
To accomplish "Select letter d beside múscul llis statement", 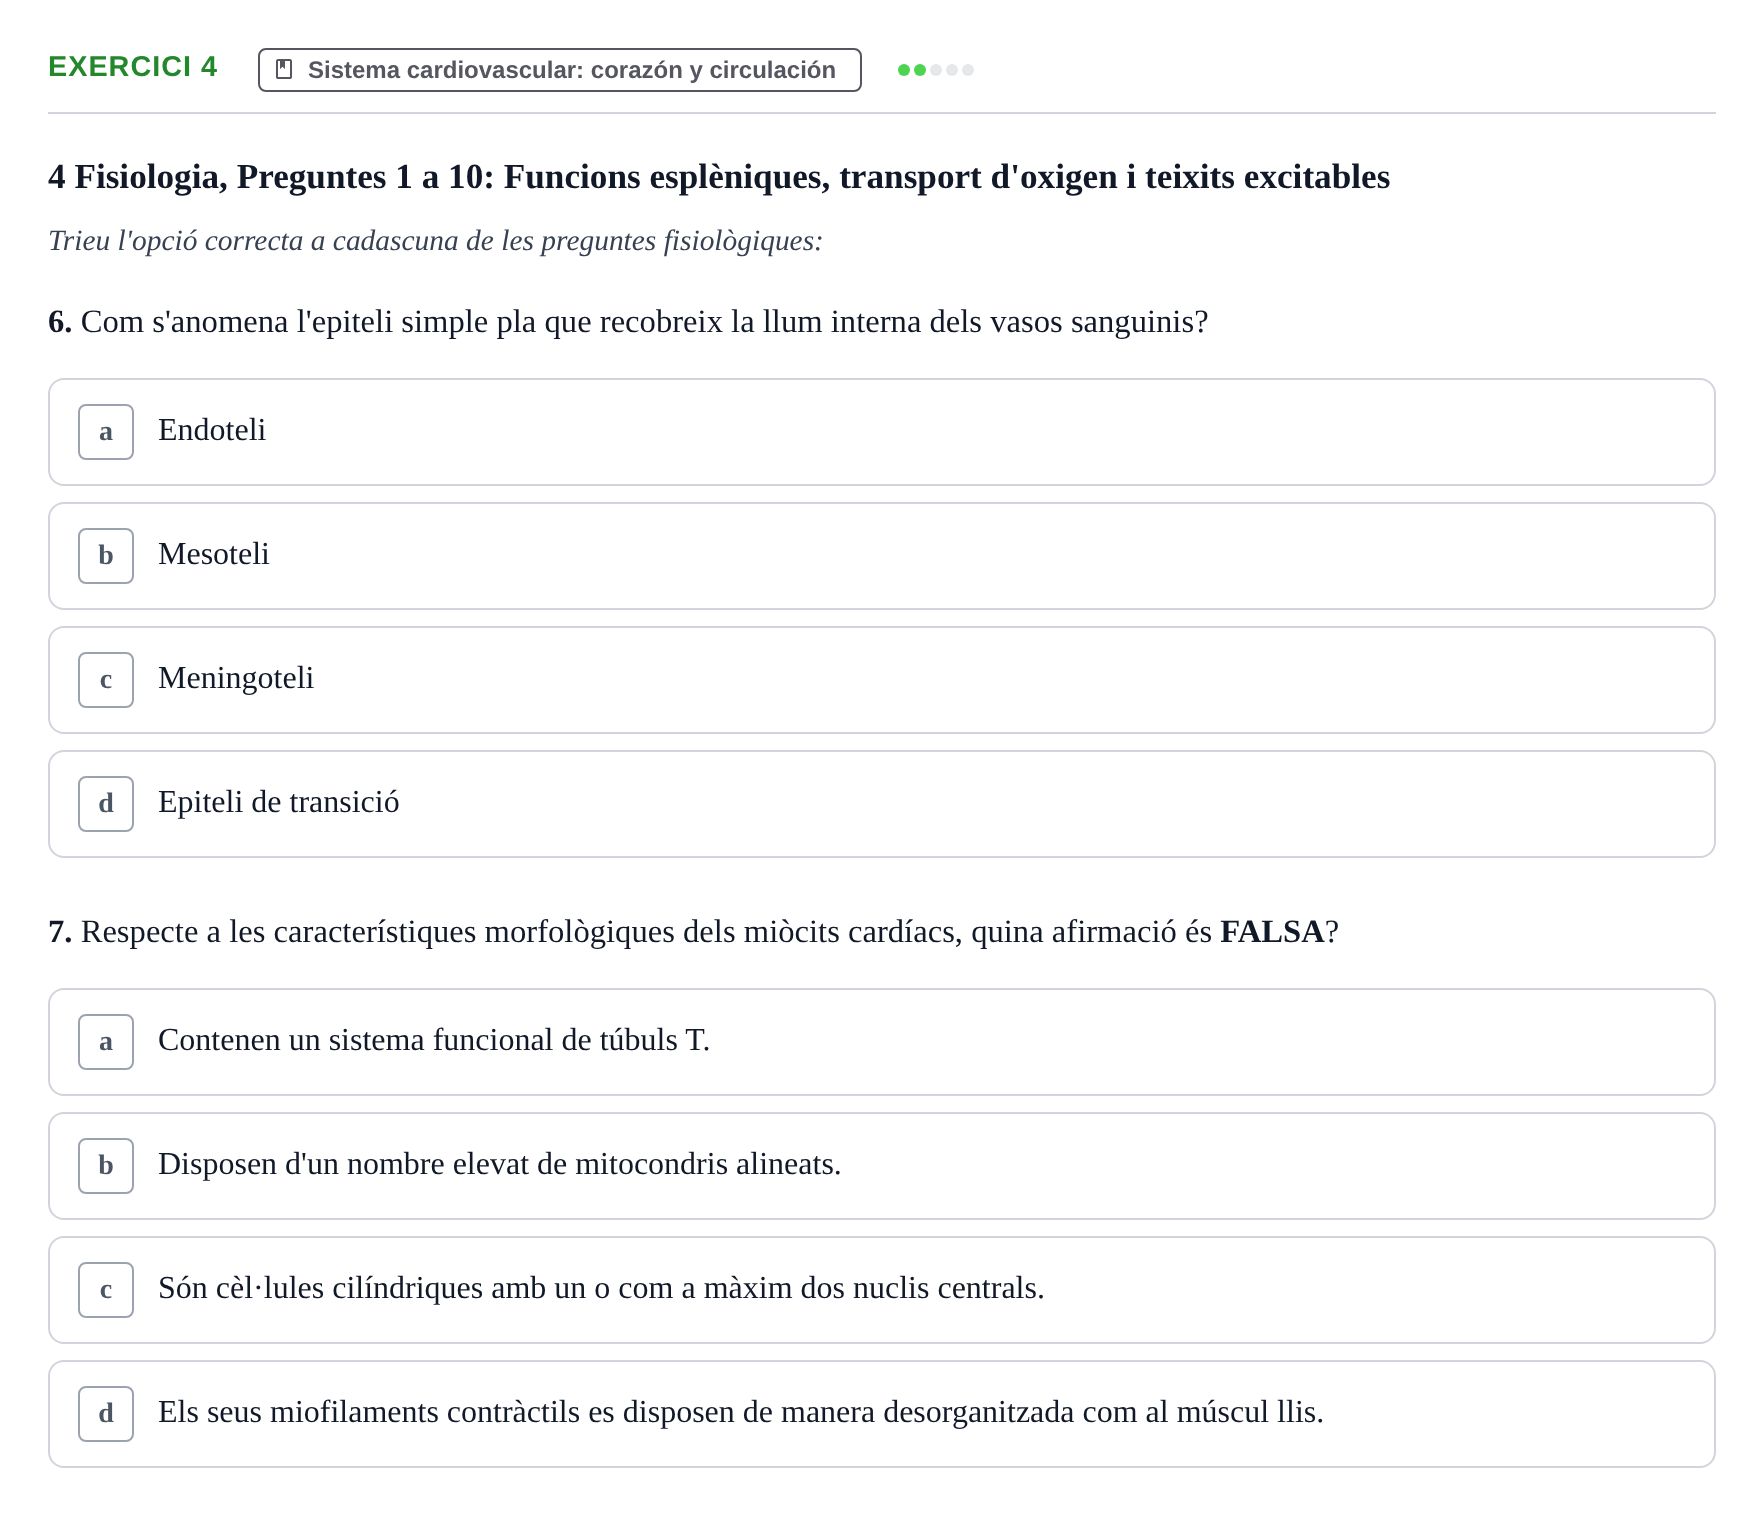I will [106, 1414].
